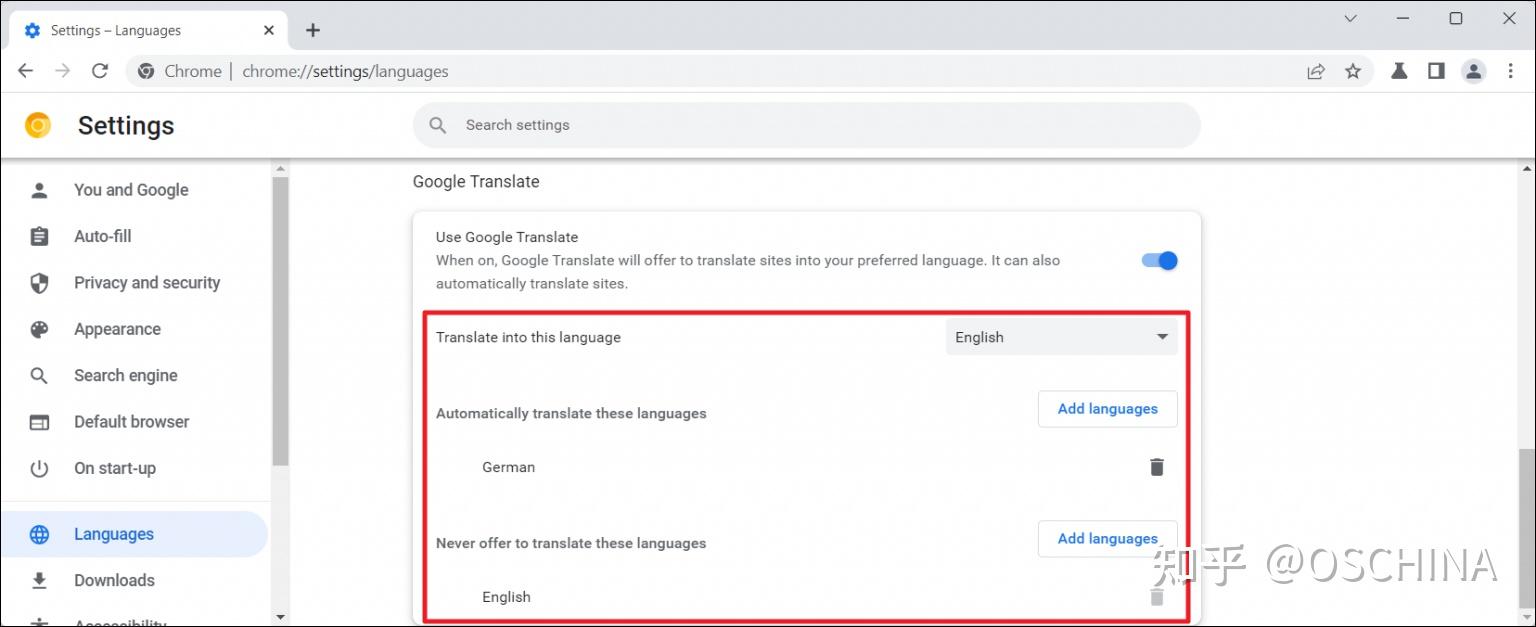The width and height of the screenshot is (1536, 627).
Task: Click the browser back arrow
Action: pos(26,71)
